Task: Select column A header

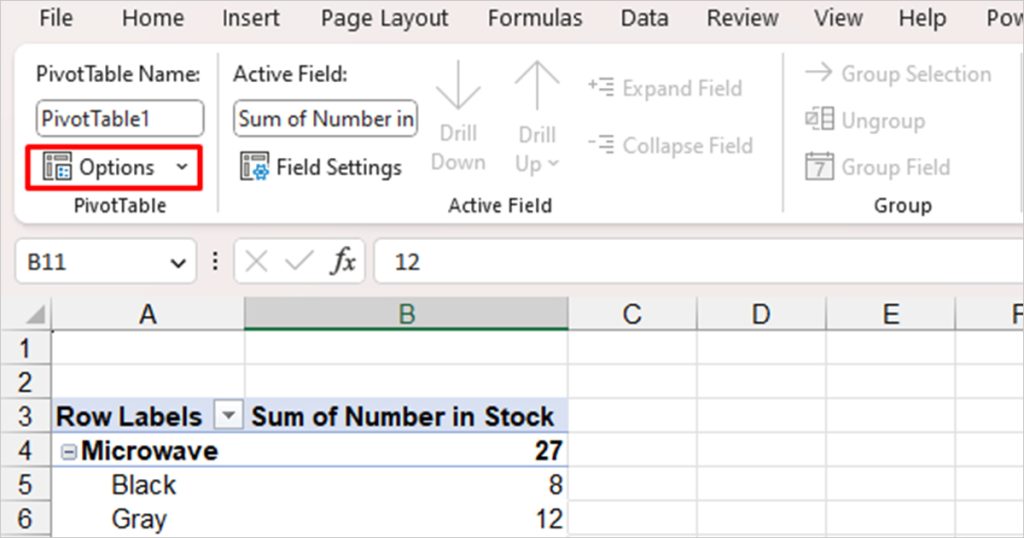Action: coord(148,314)
